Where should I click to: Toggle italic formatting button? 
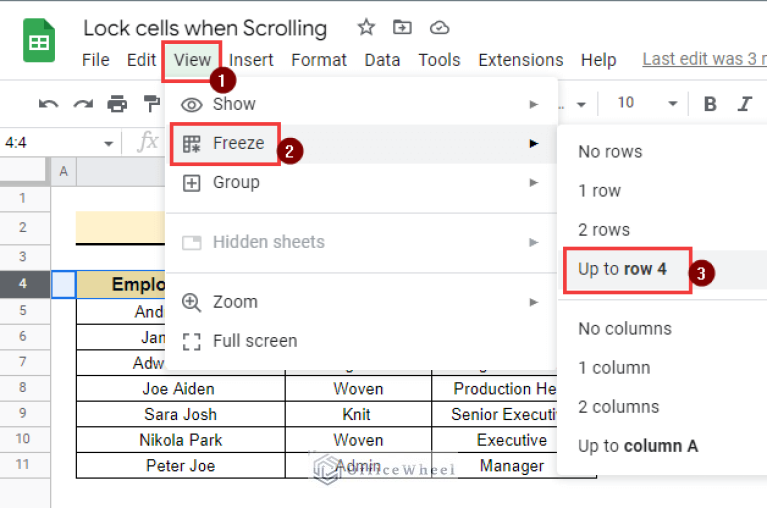744,104
